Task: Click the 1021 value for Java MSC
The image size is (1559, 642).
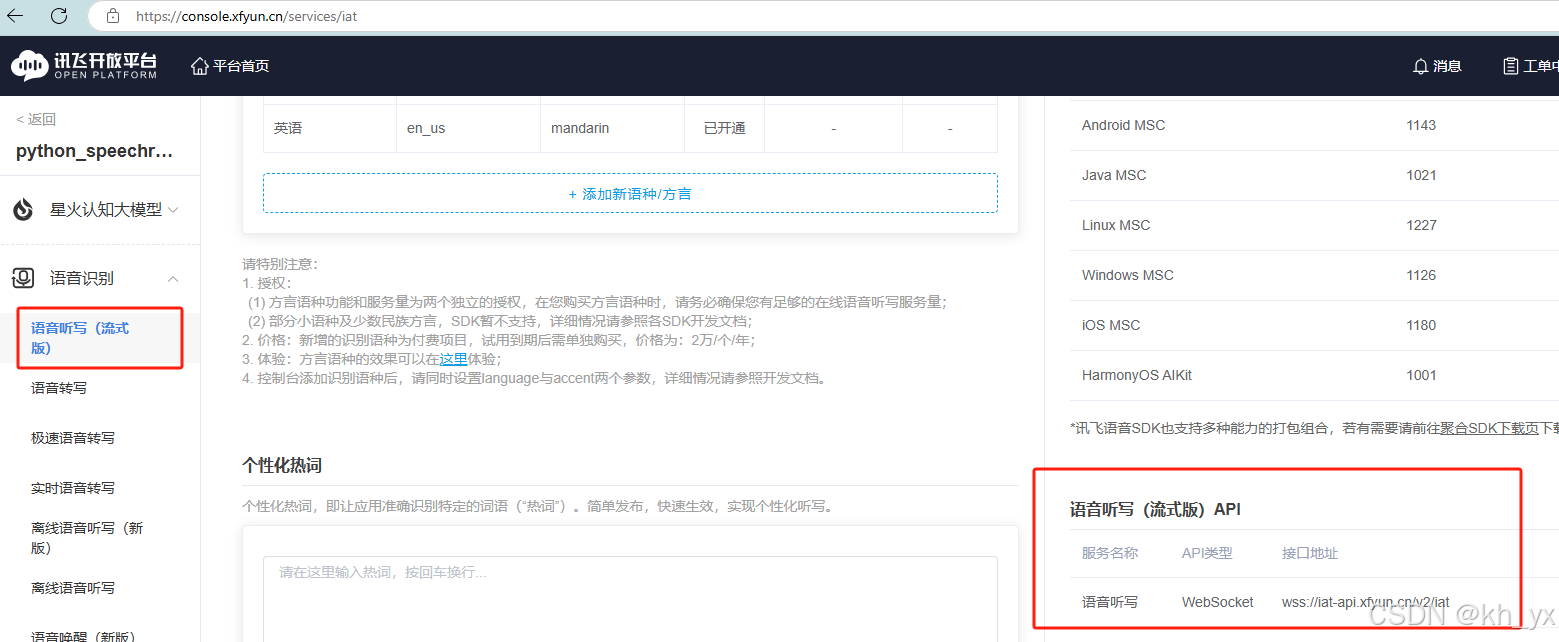Action: click(x=1420, y=175)
